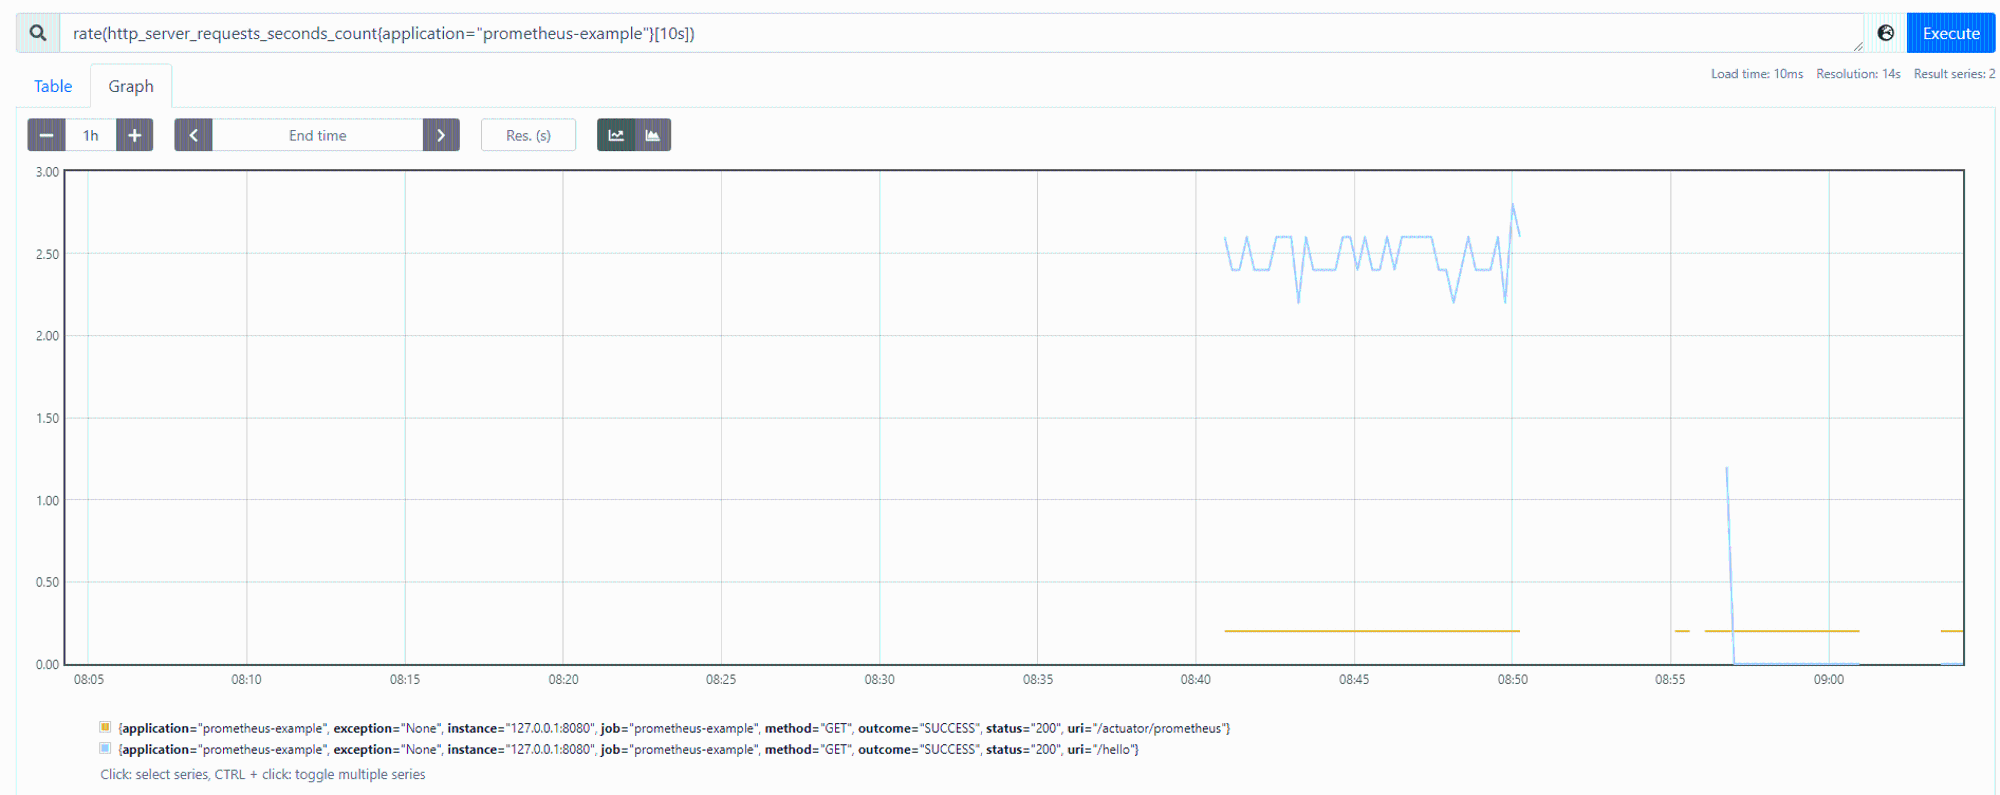The height and width of the screenshot is (795, 2000).
Task: Click the Res. (s) resolution field
Action: tap(528, 135)
